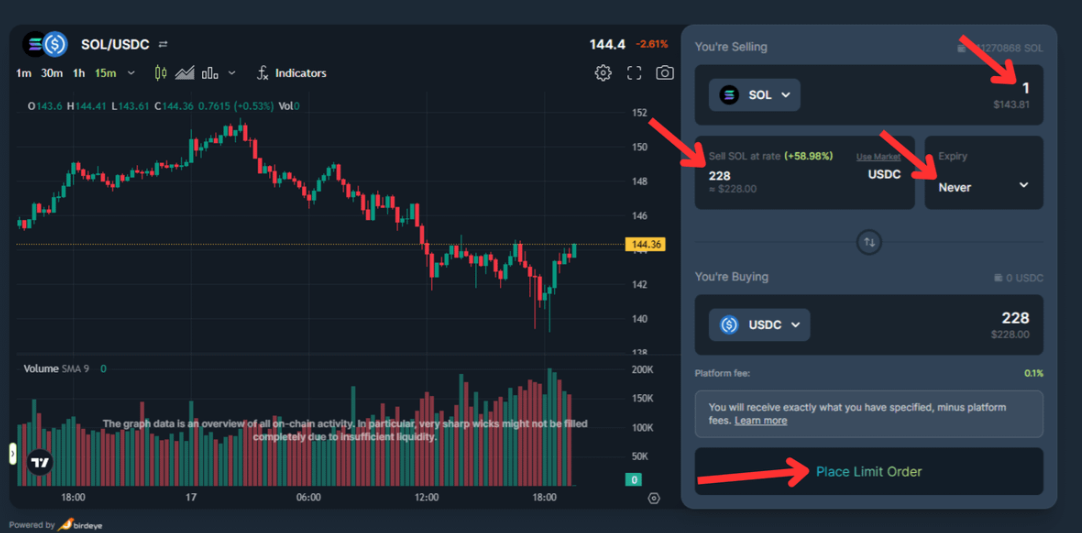This screenshot has height=533, width=1082.
Task: Click the buying amount field showing 228
Action: [x=1015, y=318]
